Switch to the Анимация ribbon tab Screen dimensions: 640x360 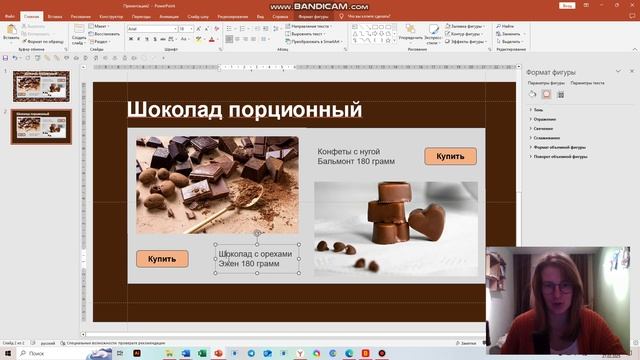pyautogui.click(x=169, y=17)
